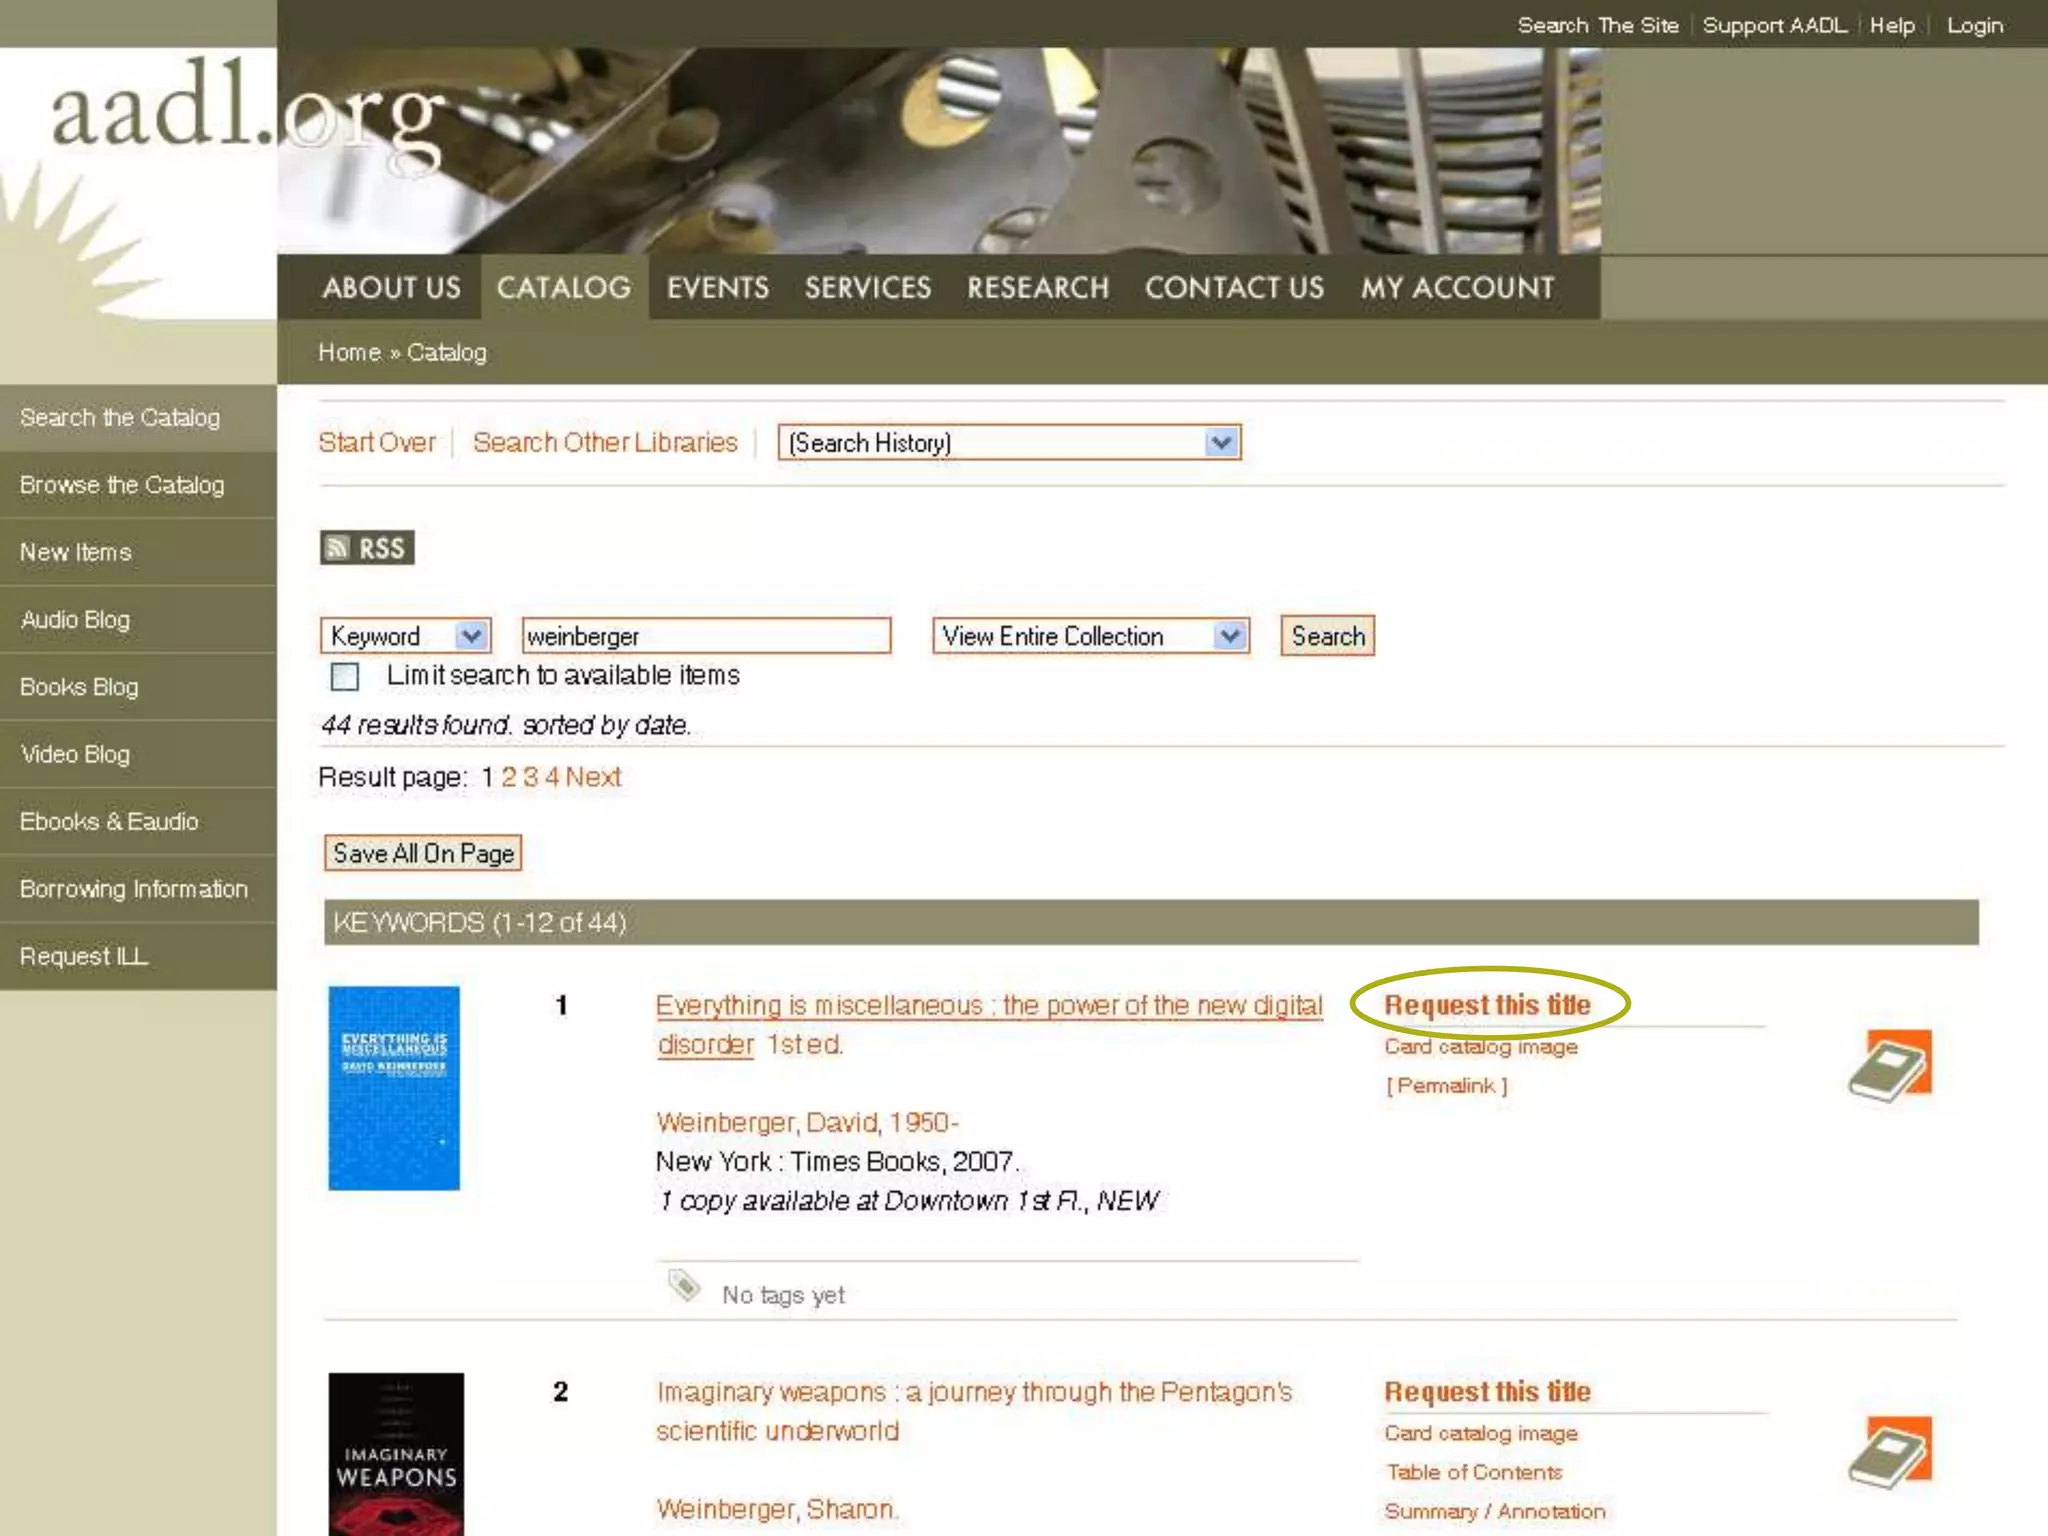Click the Search button
Screen dimensions: 2048x1536
[1327, 636]
